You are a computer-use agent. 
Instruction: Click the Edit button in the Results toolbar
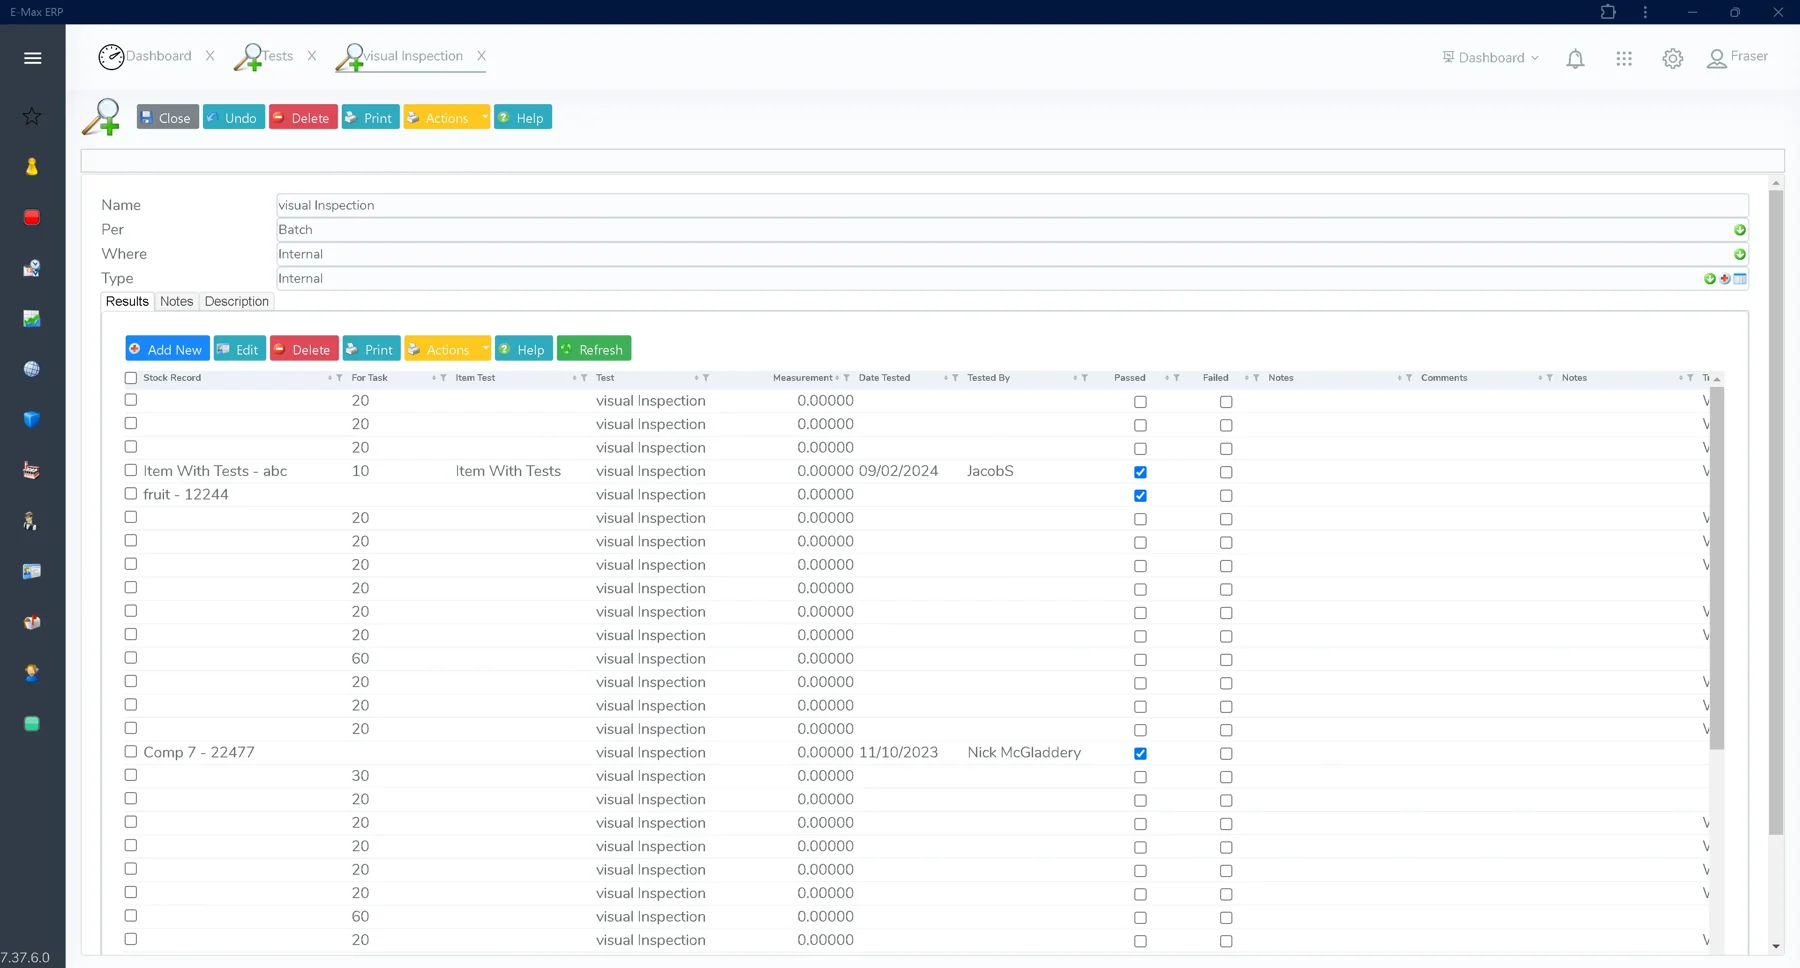(x=240, y=349)
